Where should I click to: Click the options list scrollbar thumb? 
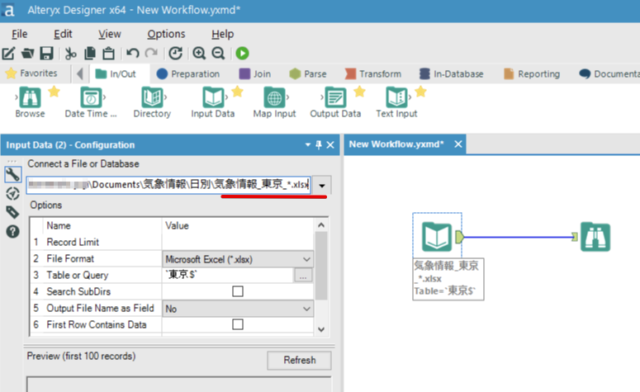pyautogui.click(x=321, y=266)
